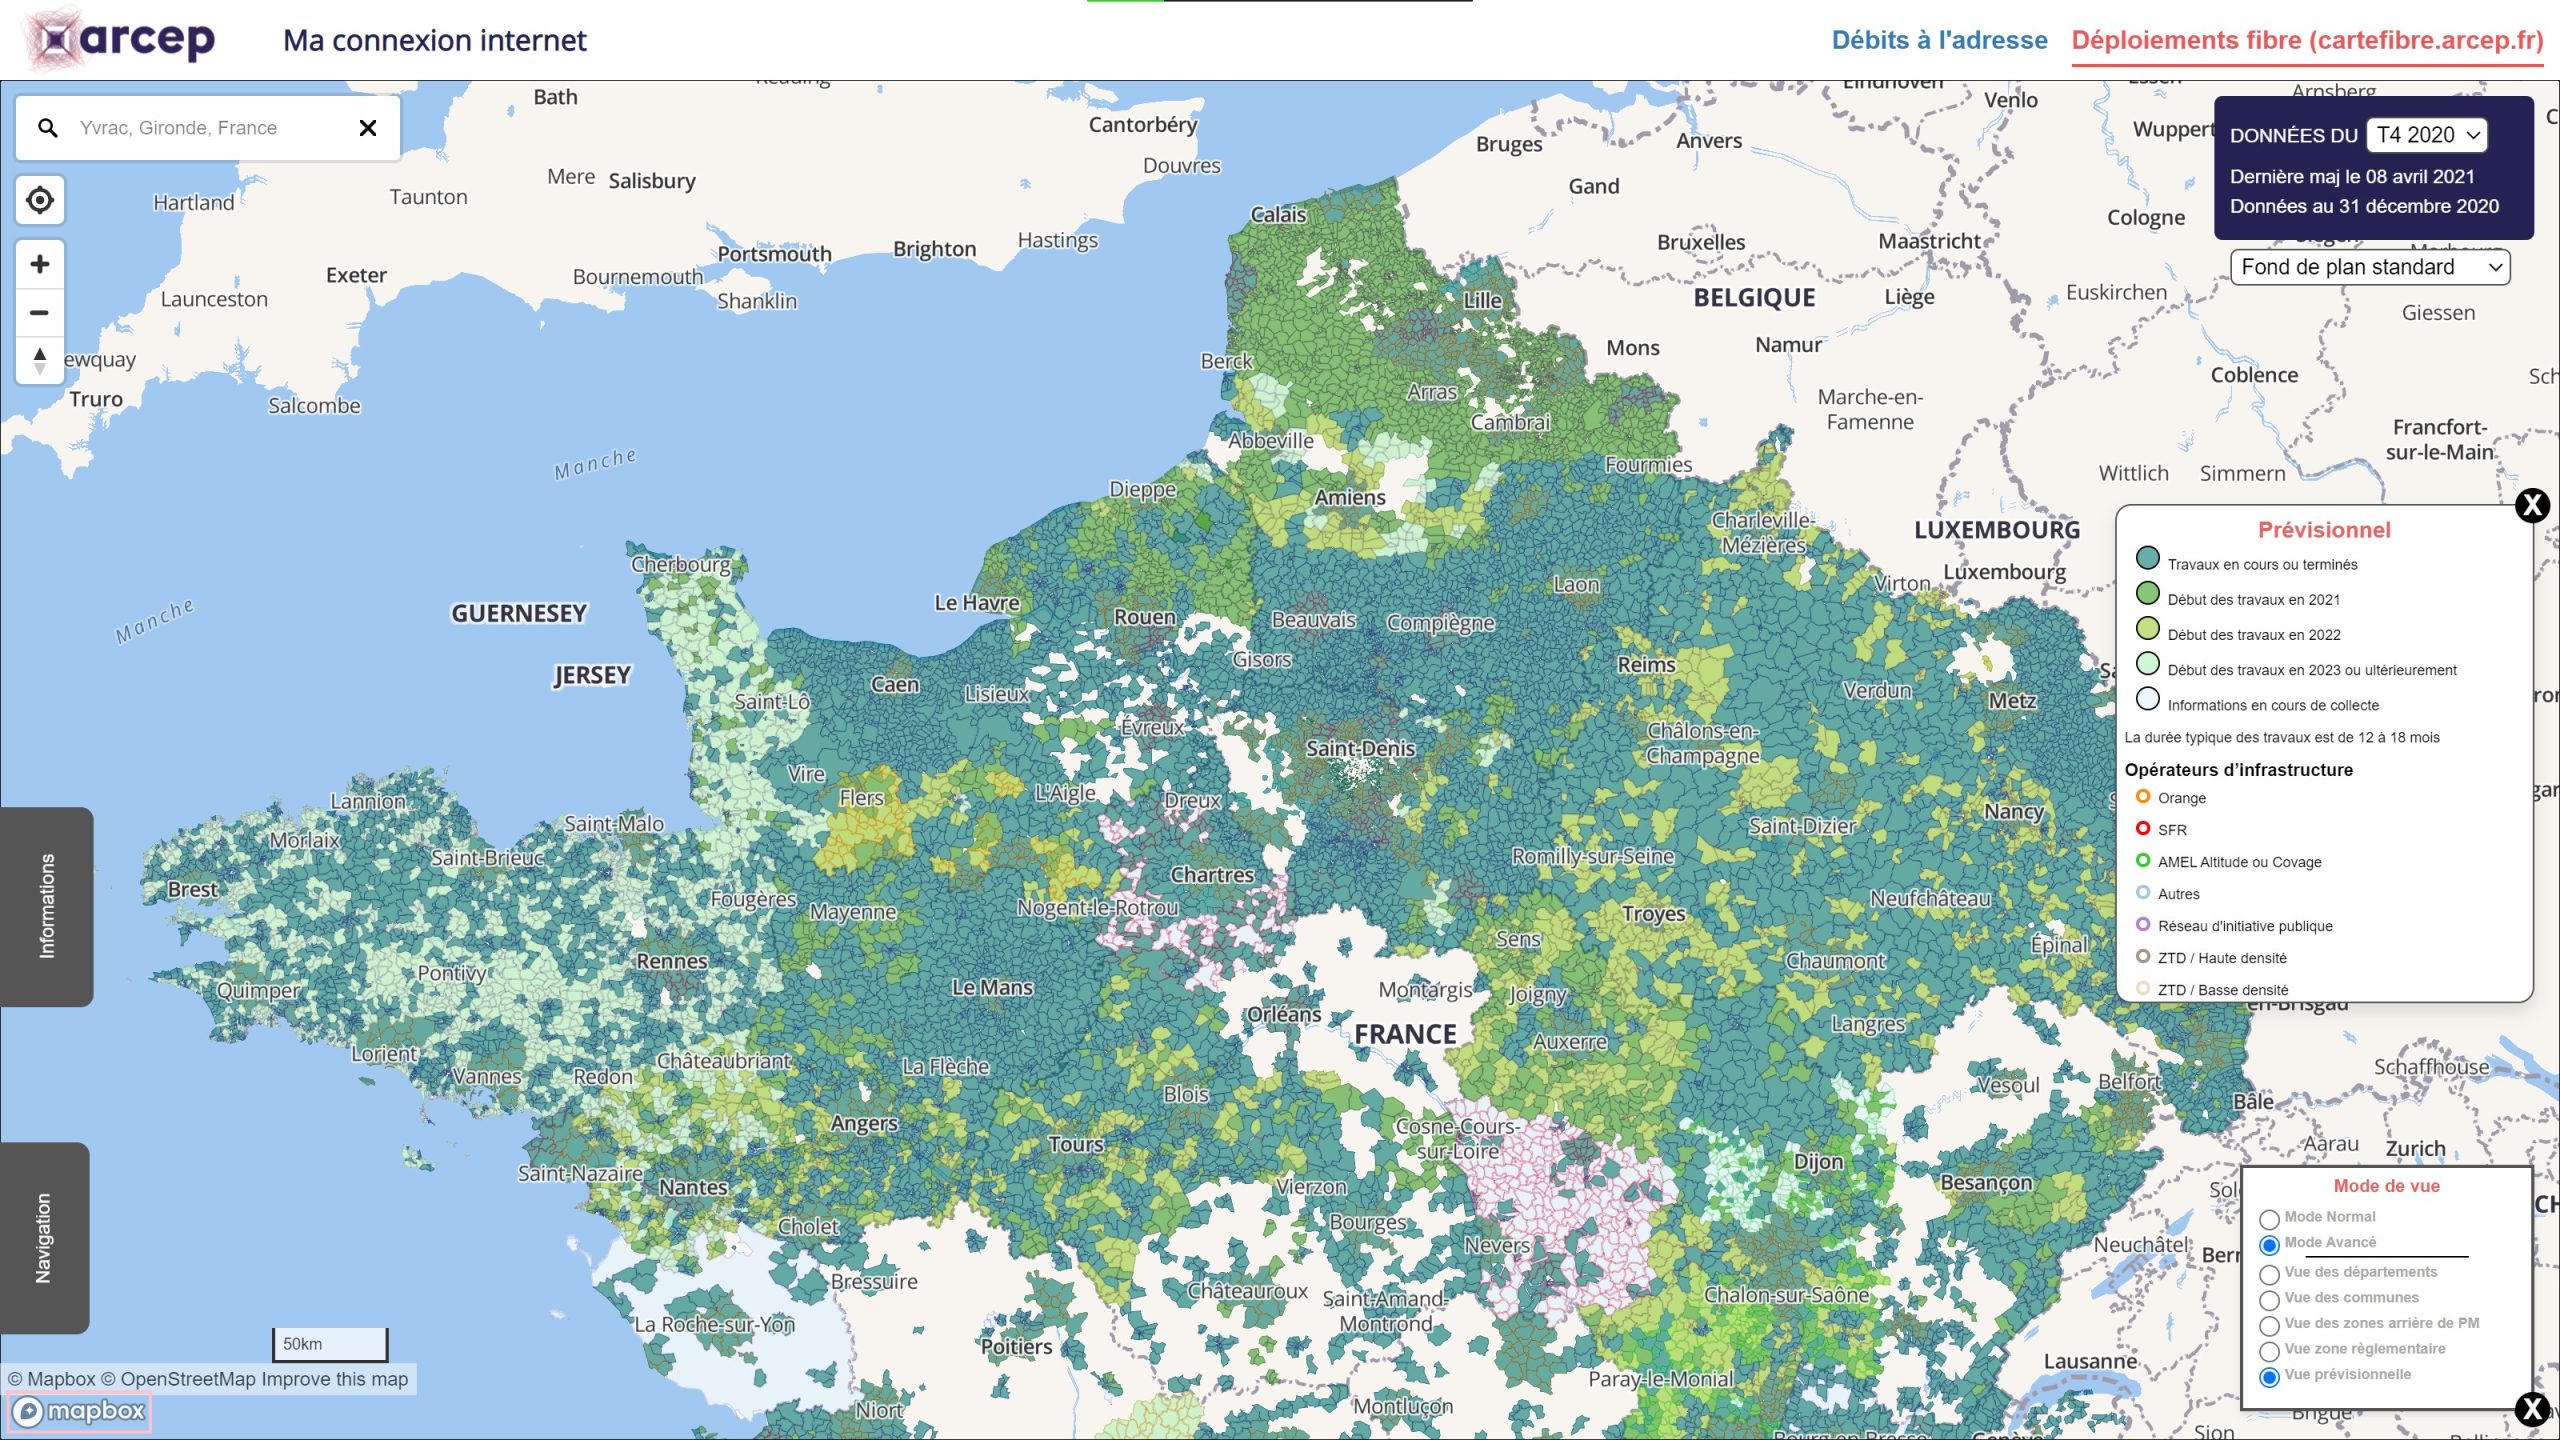Image resolution: width=2560 pixels, height=1440 pixels.
Task: Select Vue des départements option
Action: 2269,1274
